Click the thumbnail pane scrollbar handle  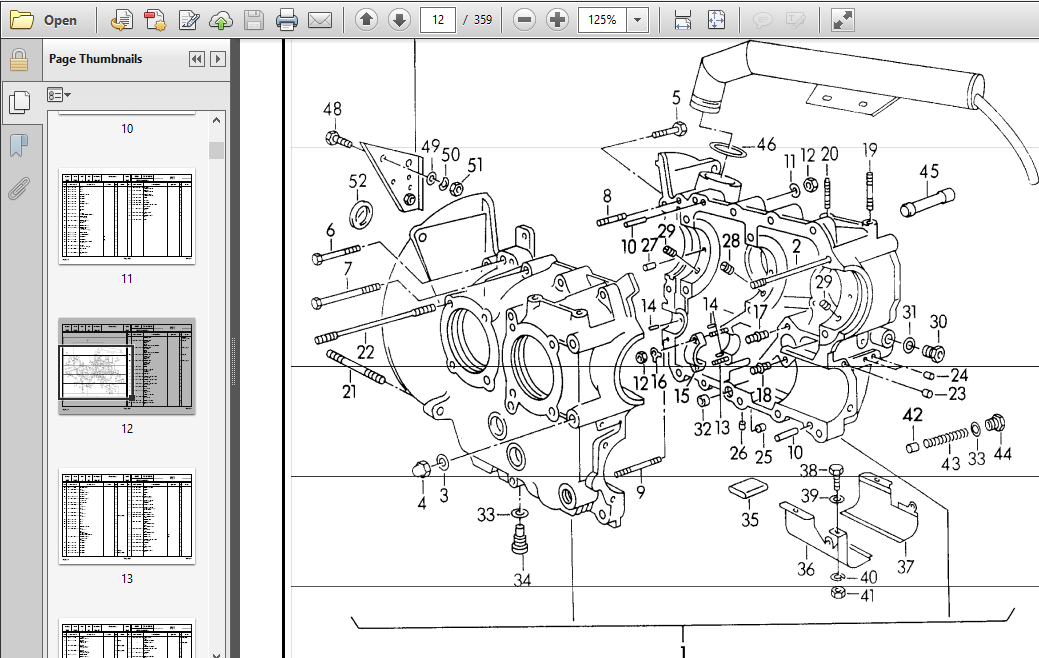pos(217,150)
